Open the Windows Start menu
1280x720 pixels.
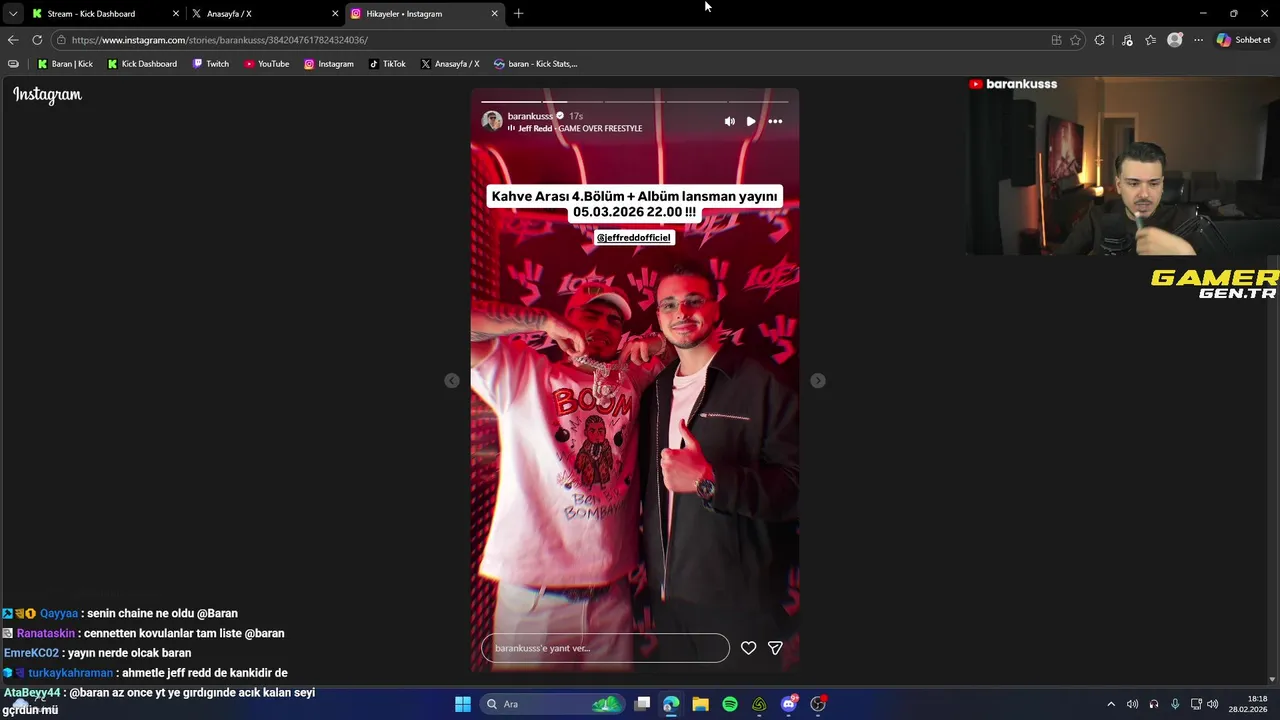click(x=463, y=704)
